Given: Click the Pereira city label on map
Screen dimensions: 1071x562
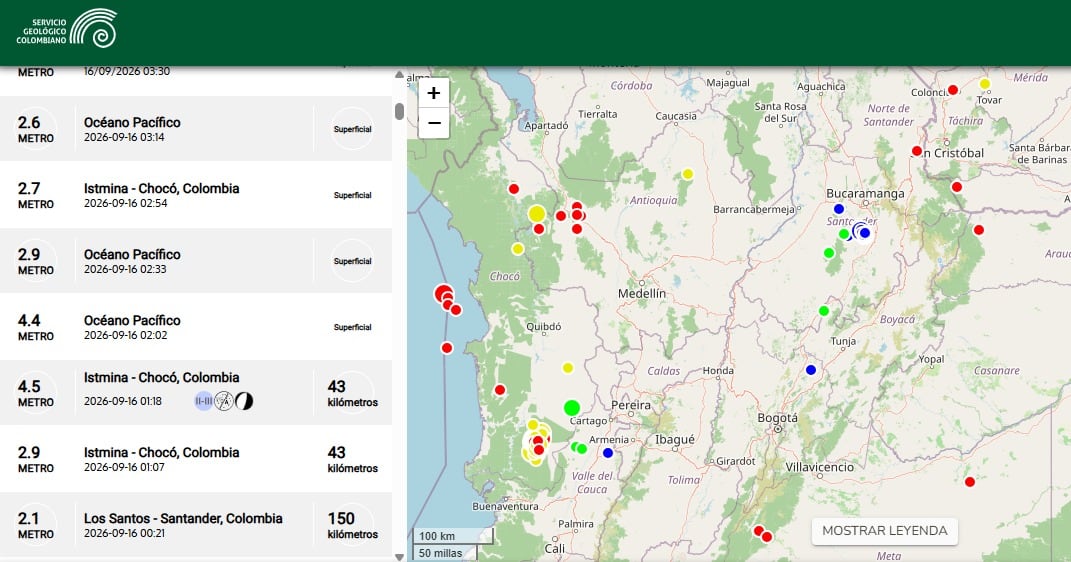Looking at the screenshot, I should point(631,405).
